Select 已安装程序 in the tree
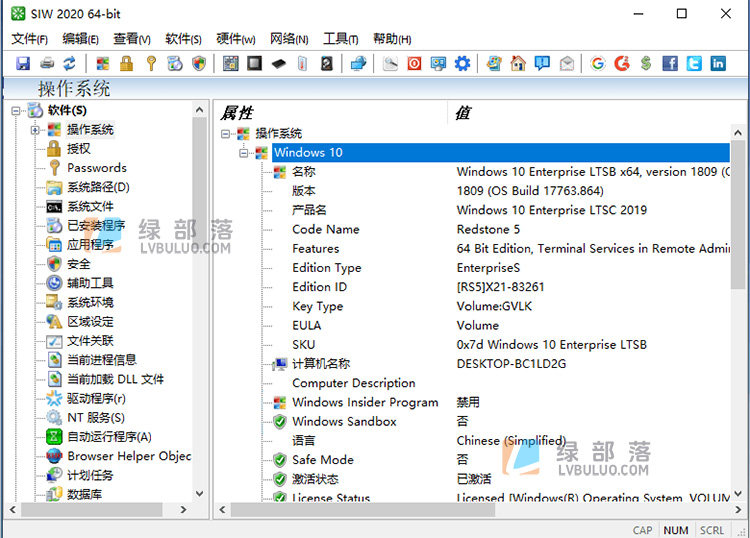Screen dimensions: 750x538 [96, 225]
